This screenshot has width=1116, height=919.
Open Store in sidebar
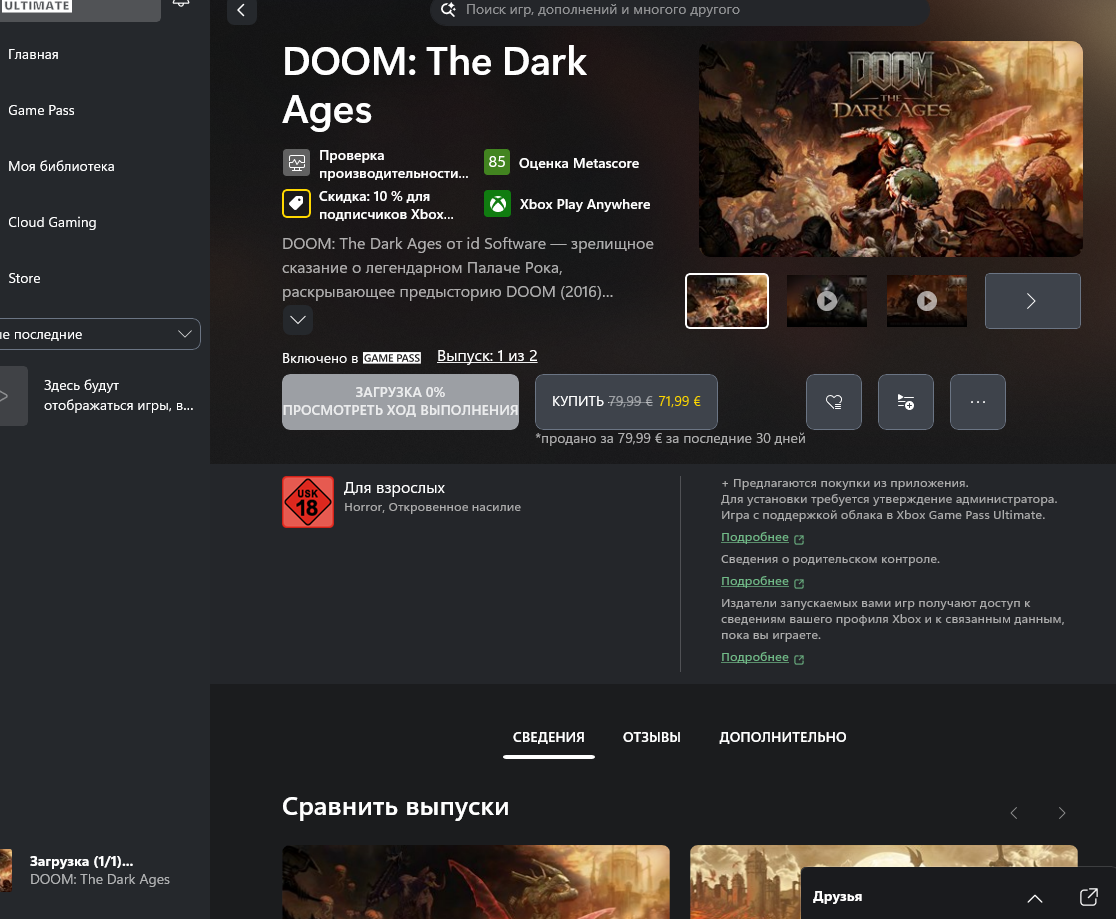(24, 278)
